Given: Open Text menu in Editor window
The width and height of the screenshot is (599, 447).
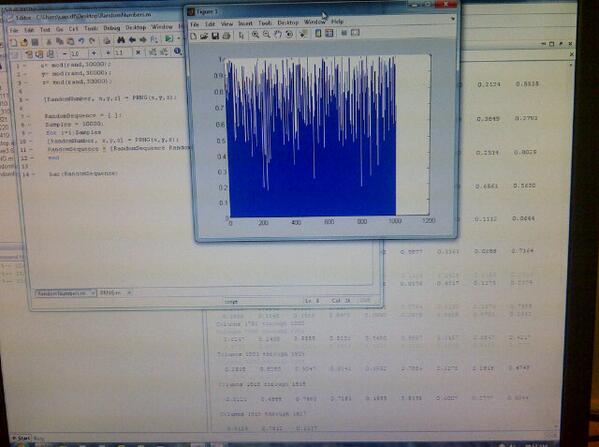Looking at the screenshot, I should 45,29.
